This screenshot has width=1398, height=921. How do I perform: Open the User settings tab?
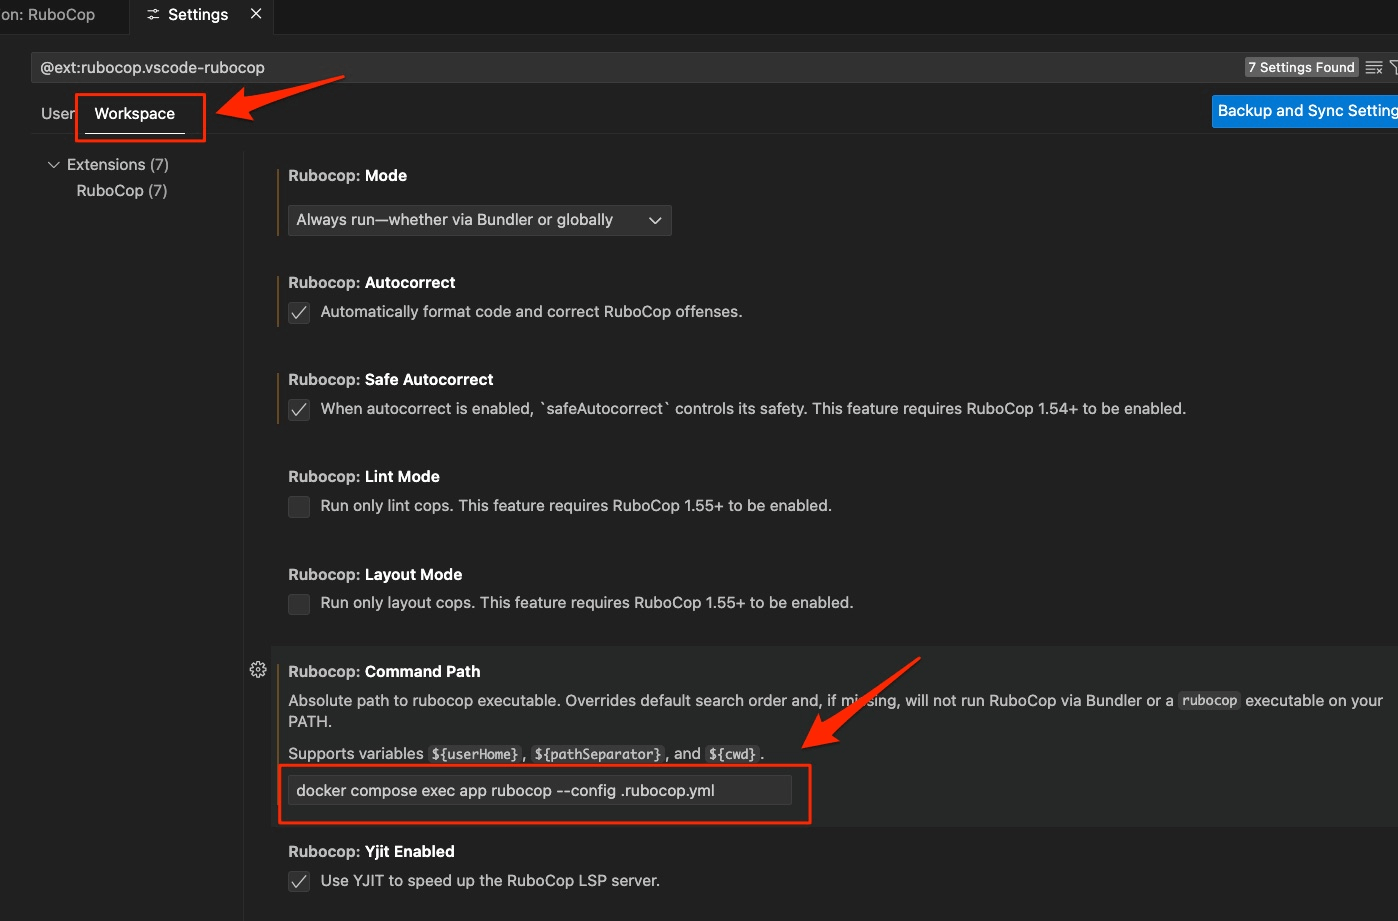click(x=57, y=113)
